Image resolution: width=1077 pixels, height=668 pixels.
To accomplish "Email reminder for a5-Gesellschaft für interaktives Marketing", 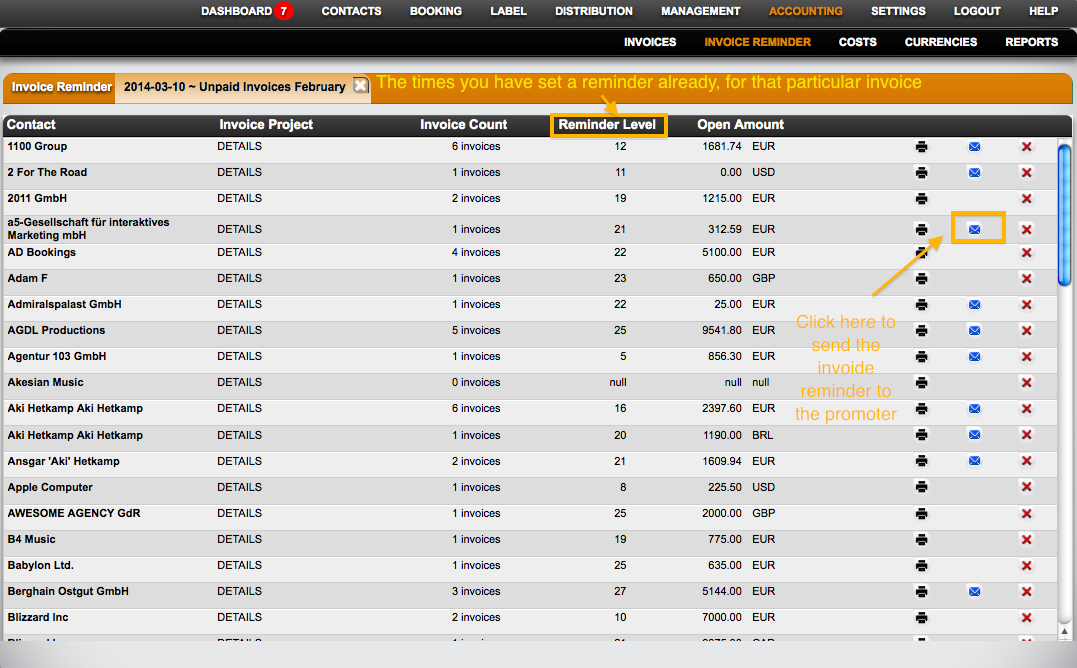I will [974, 229].
